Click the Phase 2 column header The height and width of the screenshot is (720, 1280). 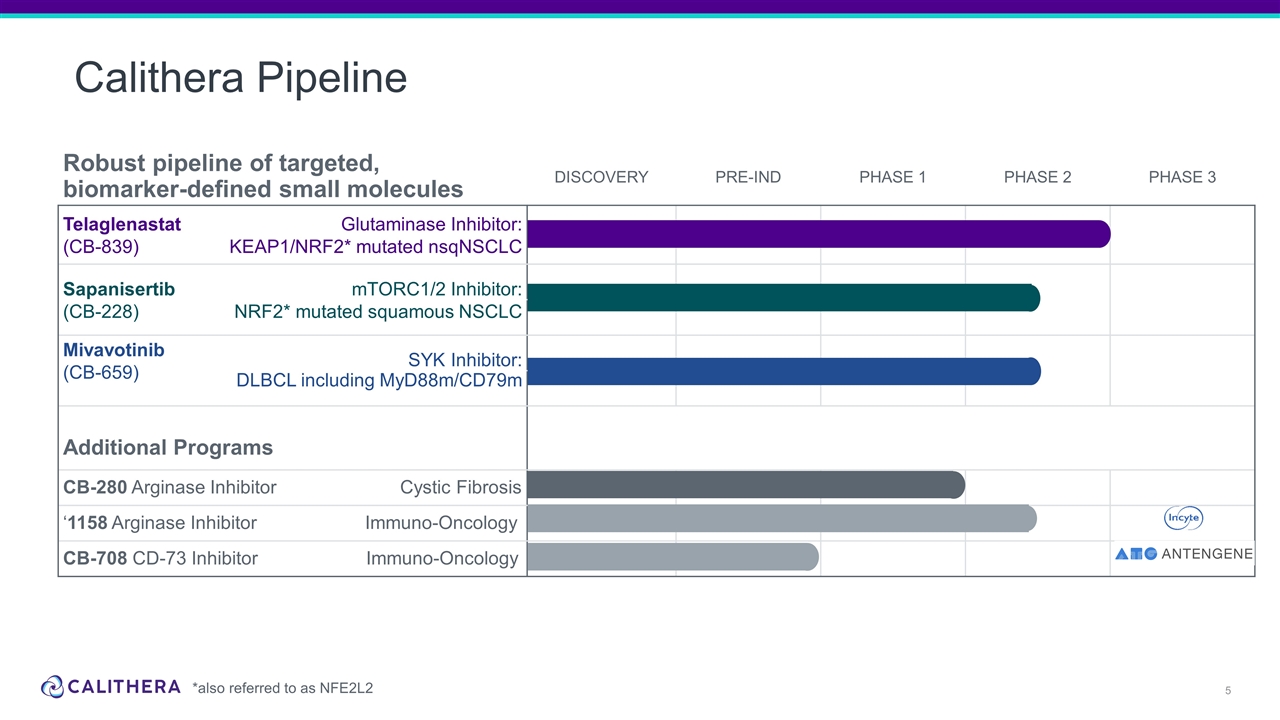[1037, 177]
